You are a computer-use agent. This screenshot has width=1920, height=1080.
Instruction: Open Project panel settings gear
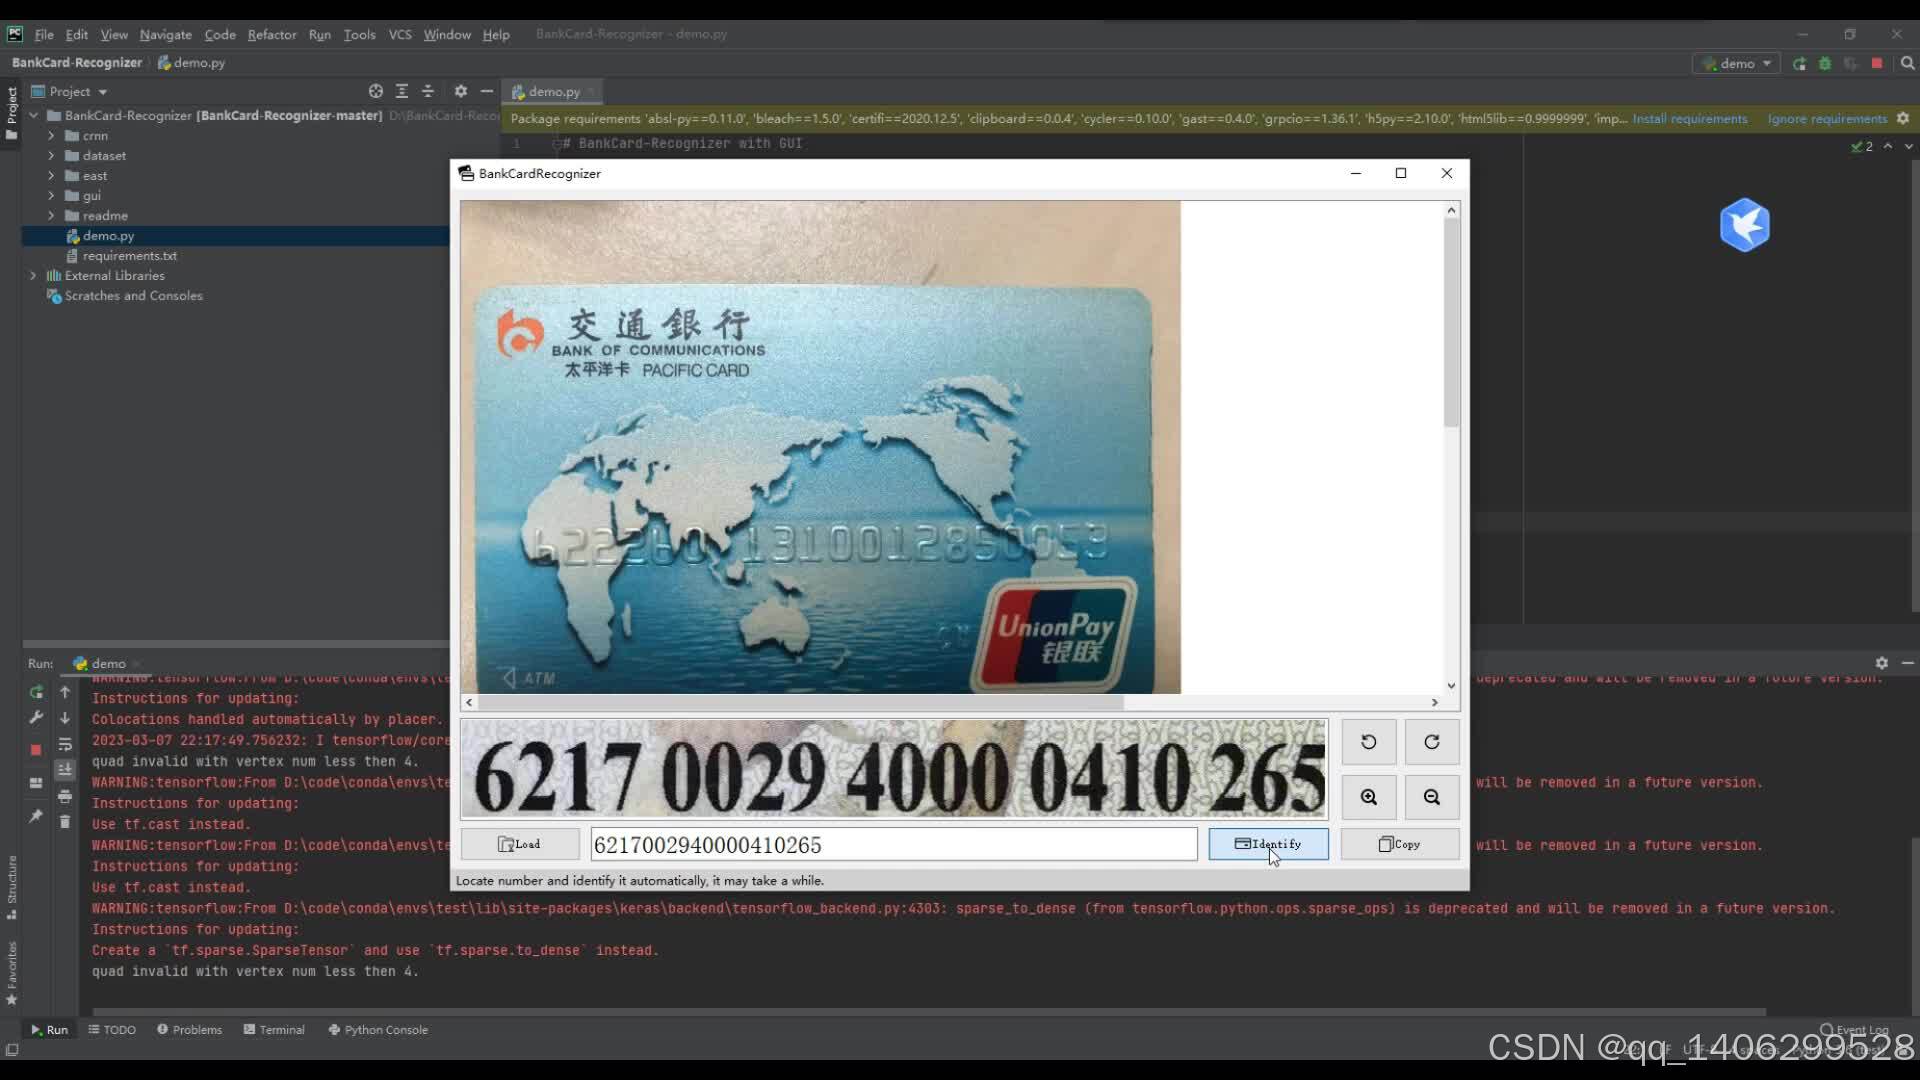(461, 91)
